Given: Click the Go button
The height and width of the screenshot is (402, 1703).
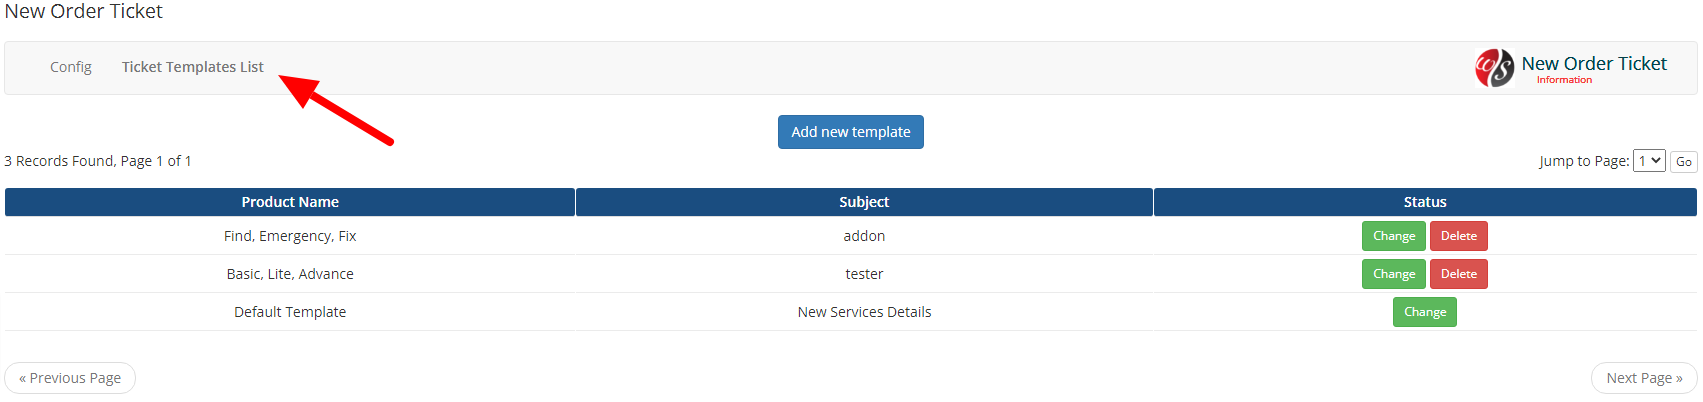Looking at the screenshot, I should pos(1684,162).
